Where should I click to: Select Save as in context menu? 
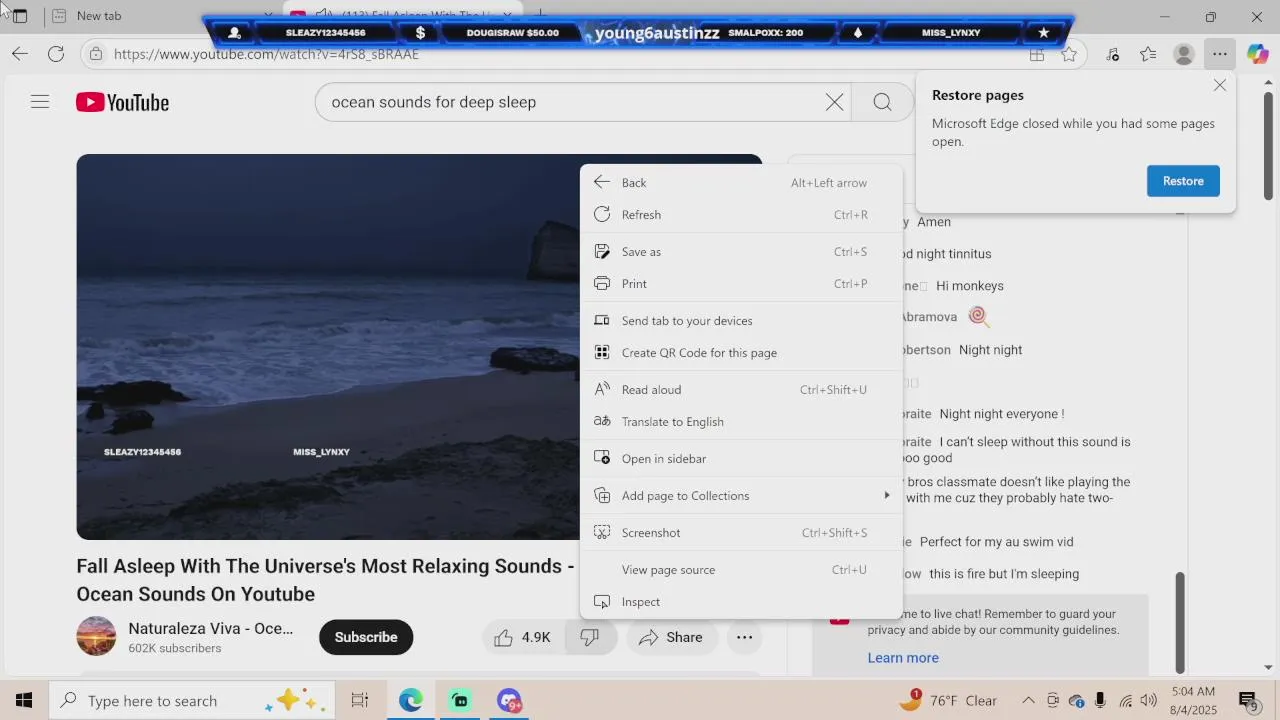coord(741,251)
